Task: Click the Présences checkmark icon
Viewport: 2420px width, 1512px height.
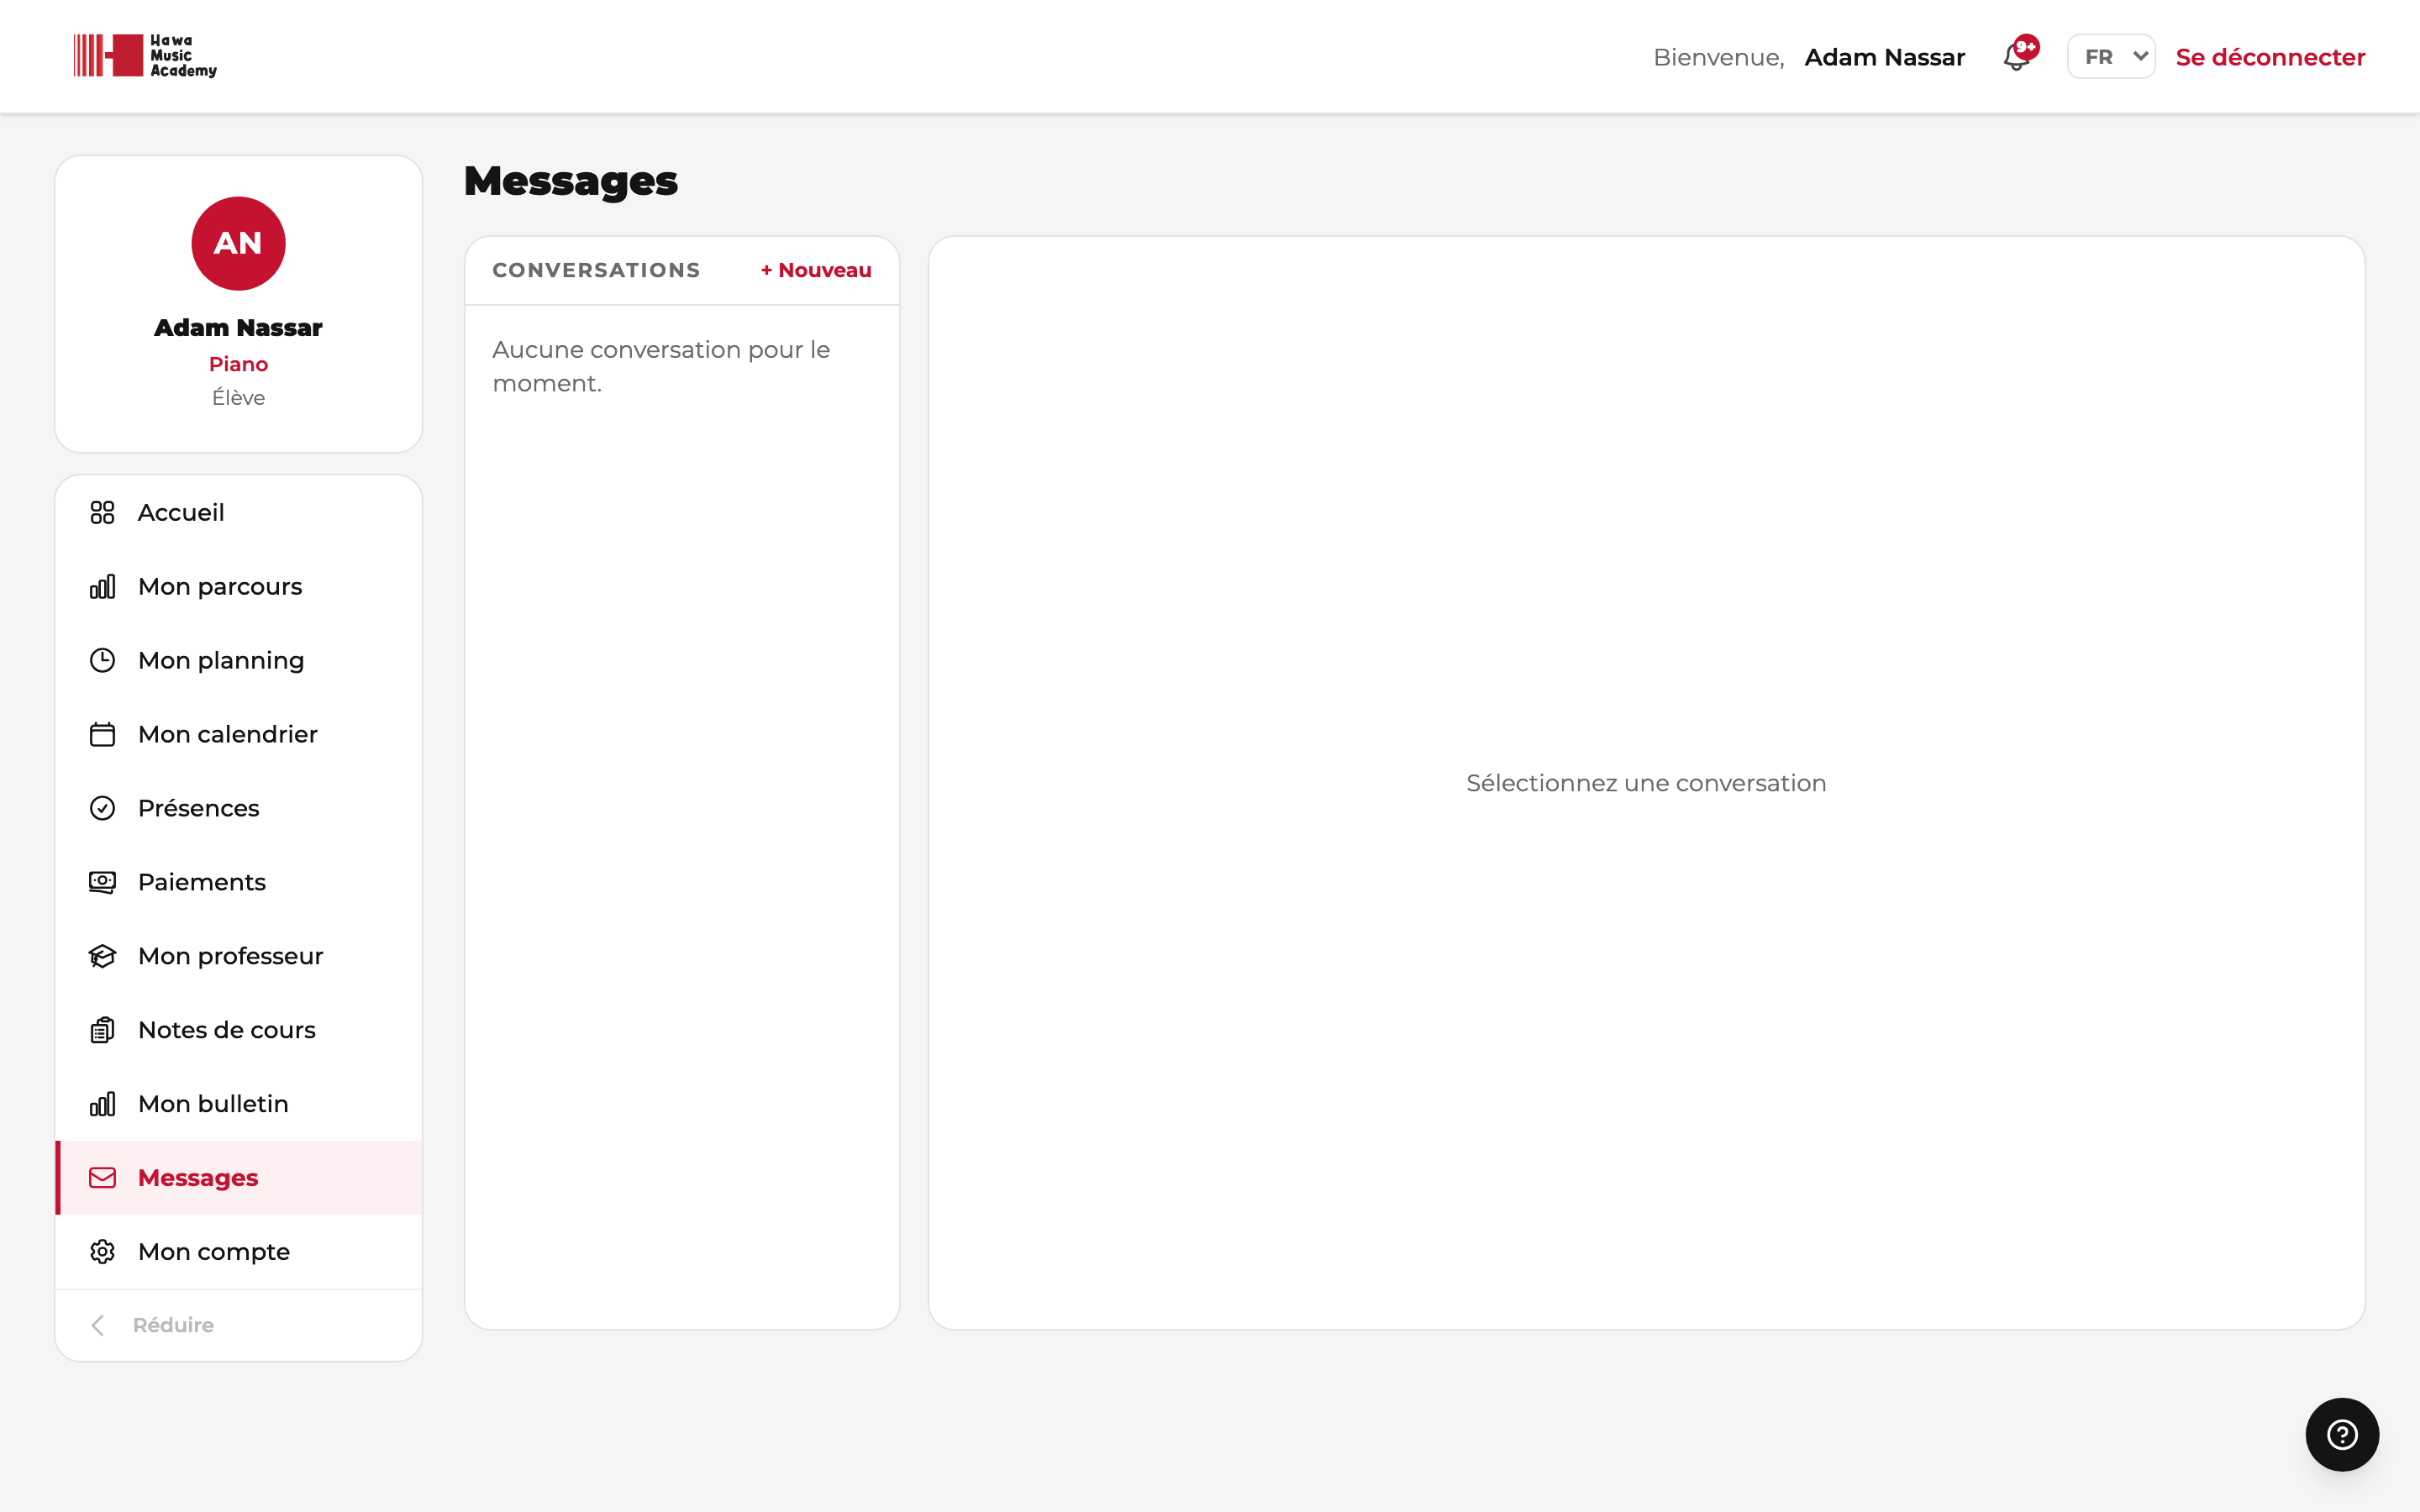Action: click(102, 808)
